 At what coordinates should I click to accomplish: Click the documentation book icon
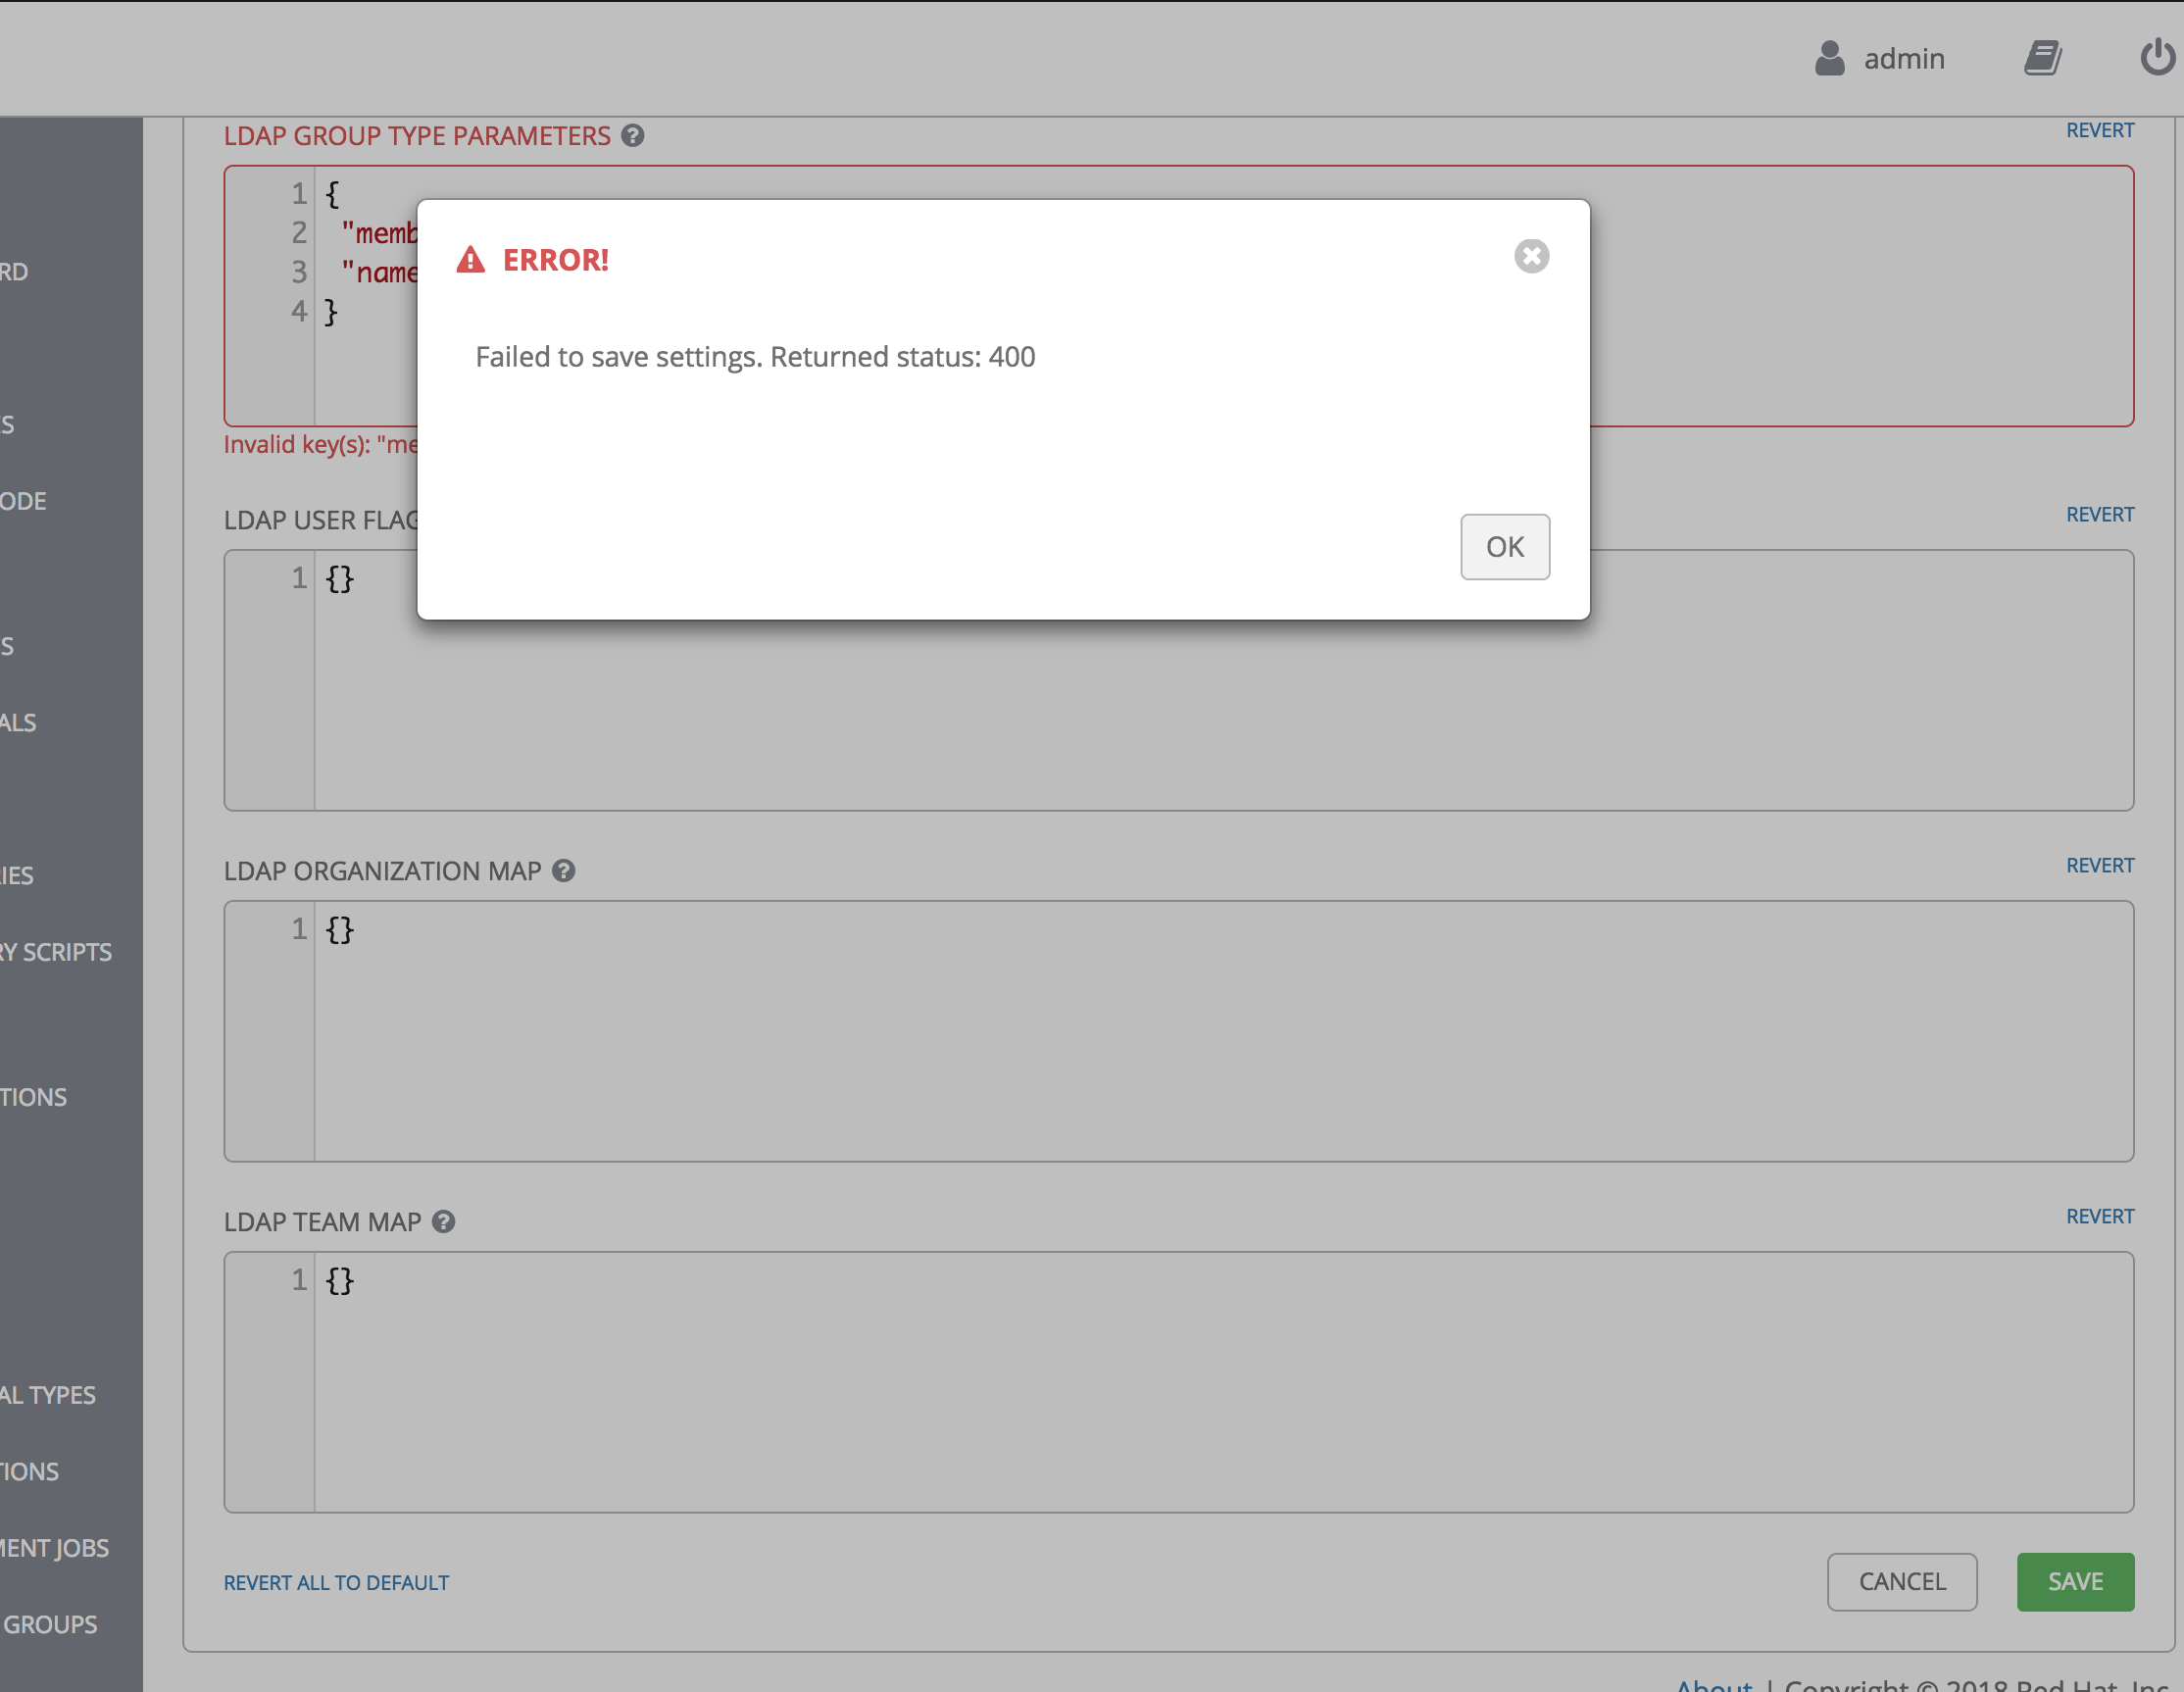pos(2043,58)
